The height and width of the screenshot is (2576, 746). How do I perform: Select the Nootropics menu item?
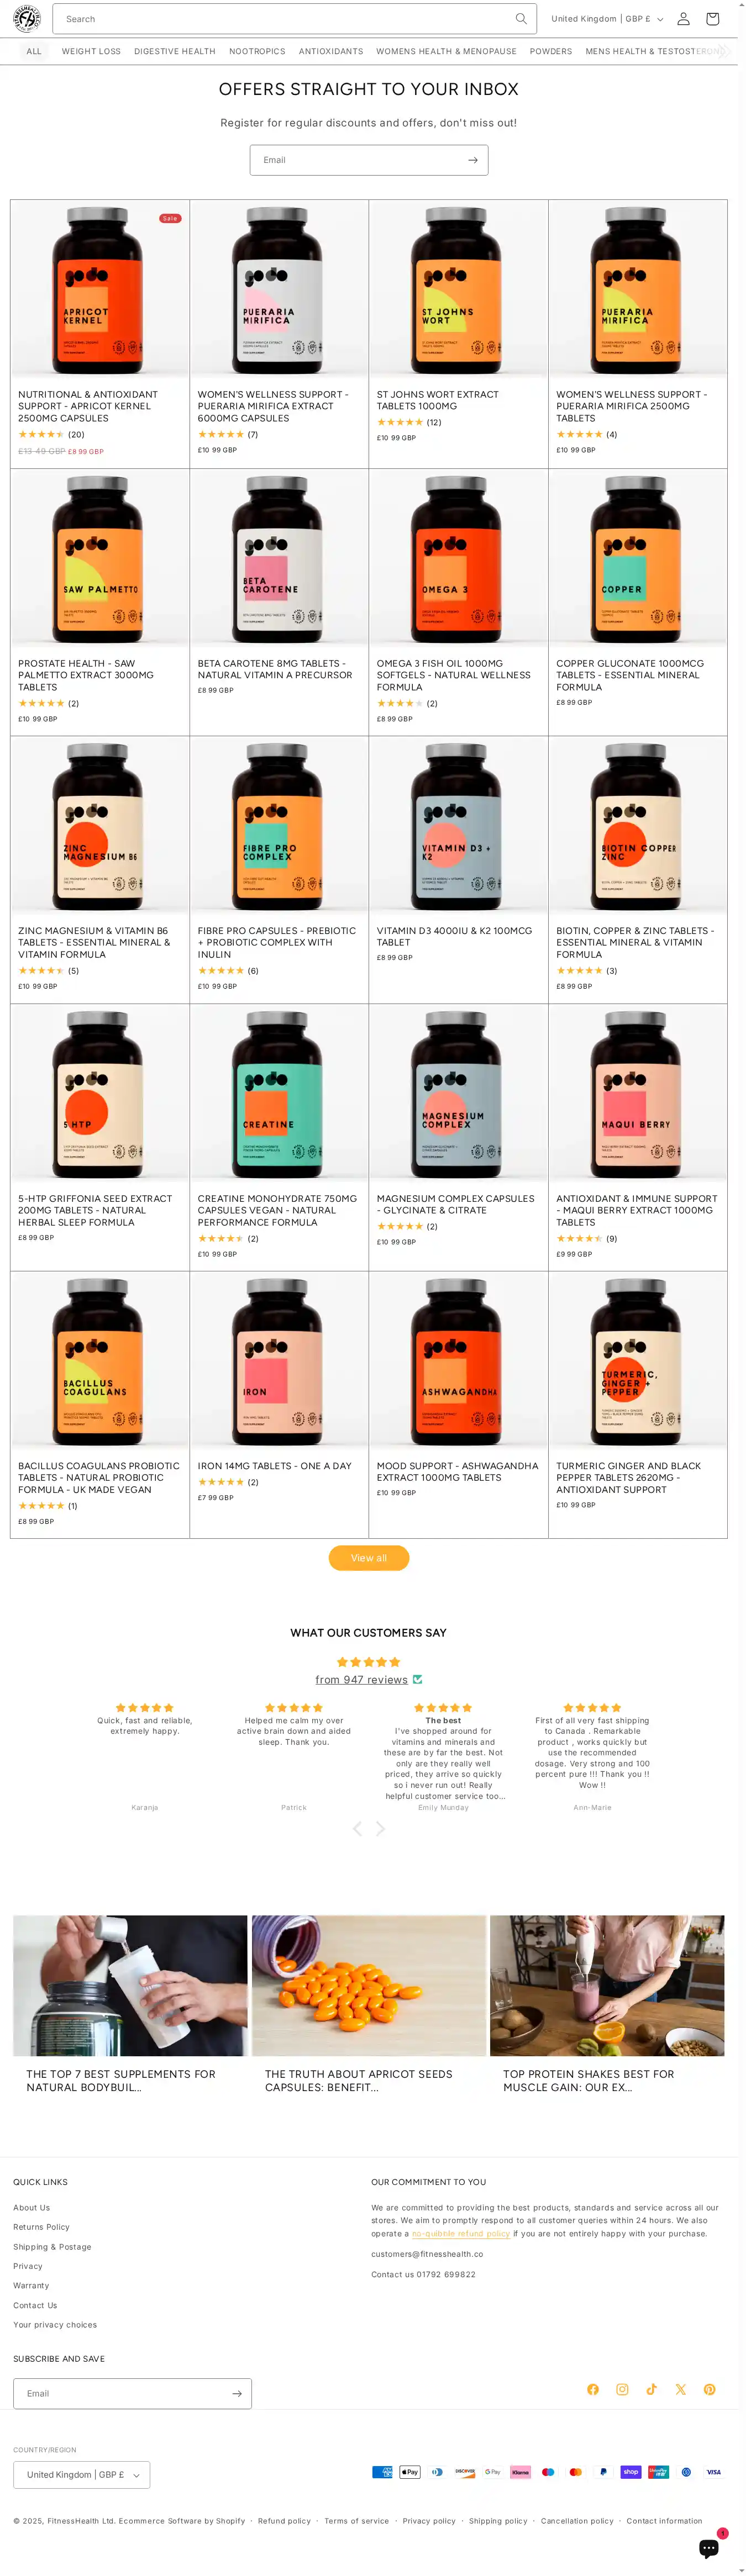(257, 51)
